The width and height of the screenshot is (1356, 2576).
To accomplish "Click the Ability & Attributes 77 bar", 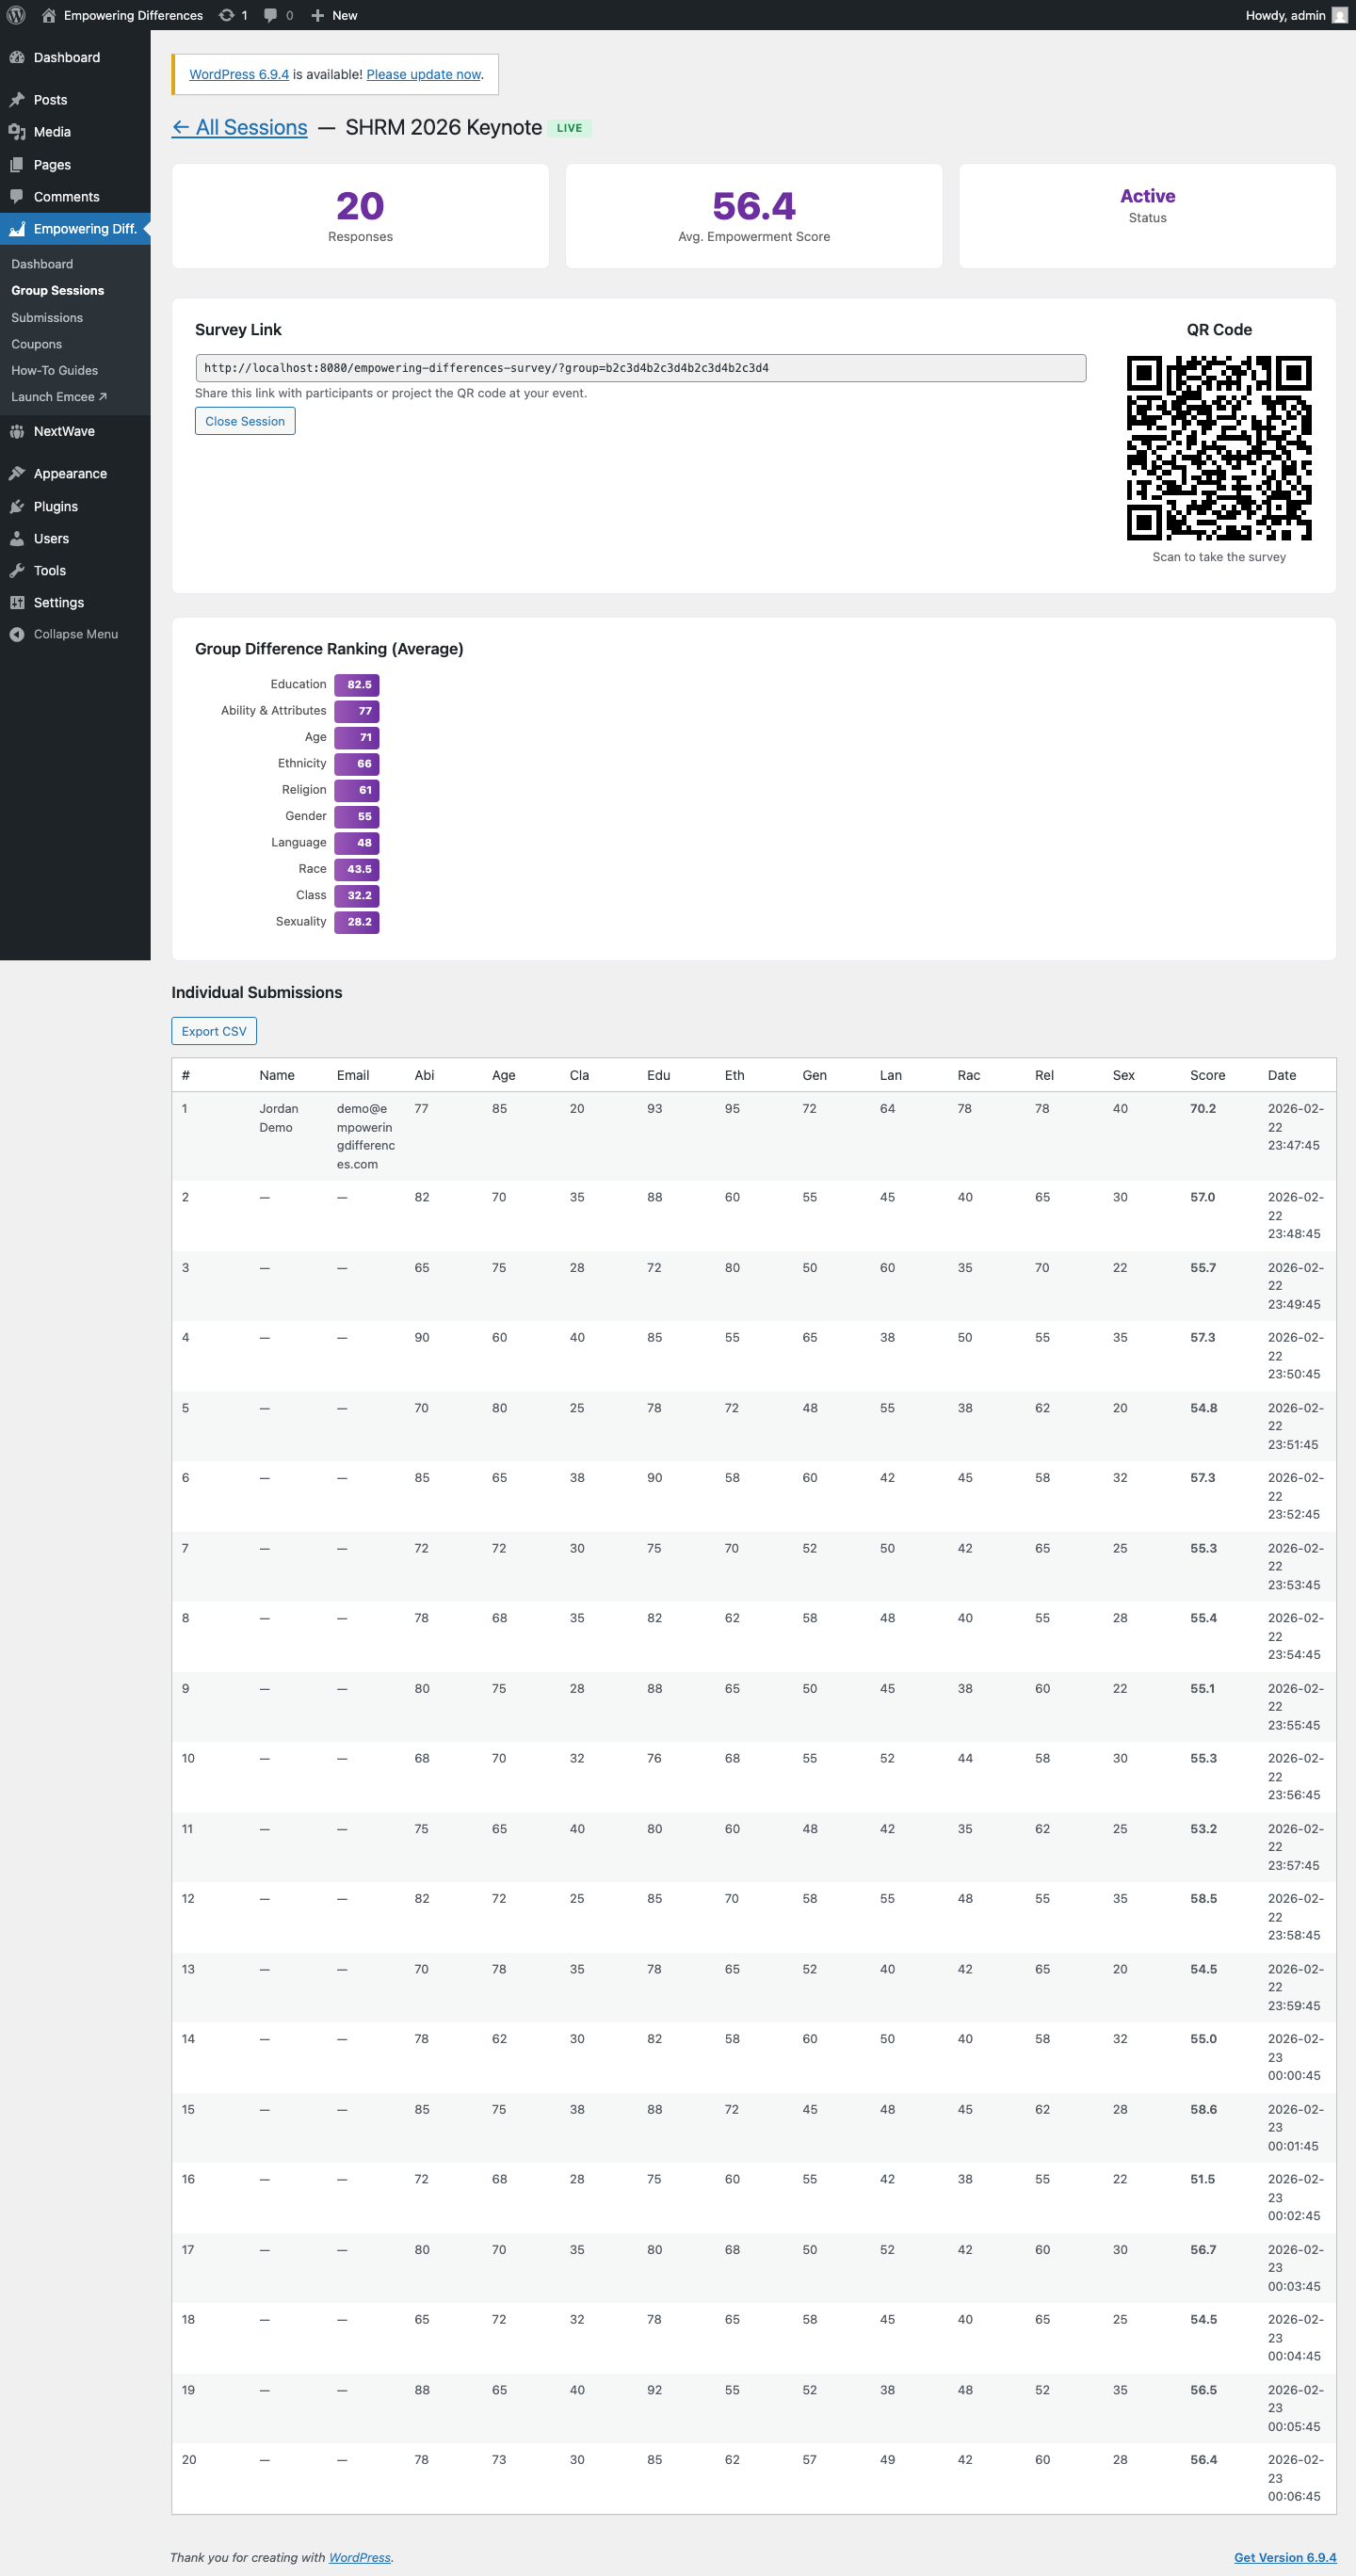I will click(x=357, y=711).
